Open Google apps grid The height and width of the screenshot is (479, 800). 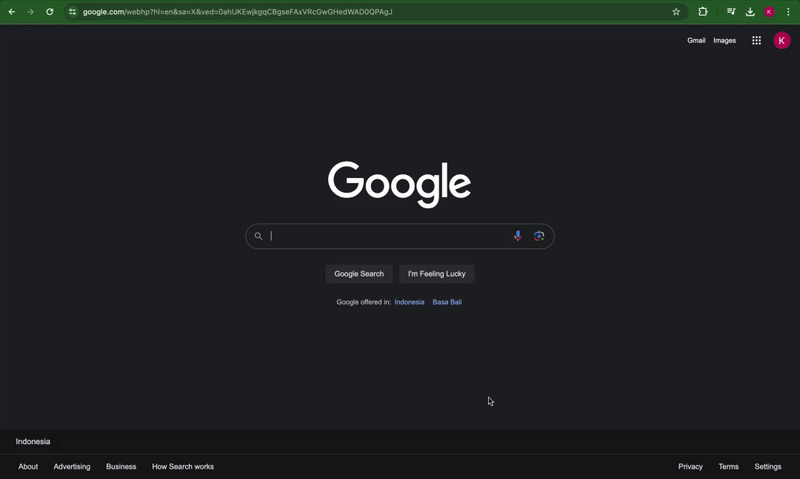pos(757,40)
